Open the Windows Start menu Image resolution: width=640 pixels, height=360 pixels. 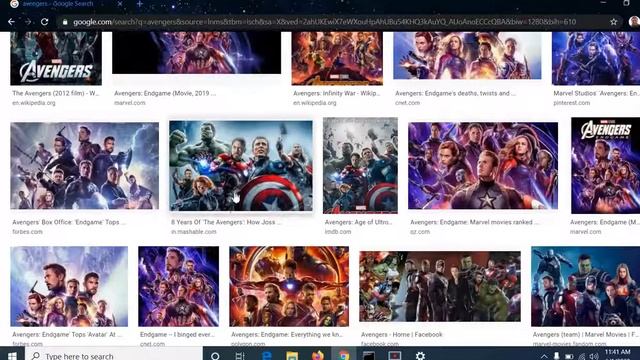pyautogui.click(x=12, y=356)
